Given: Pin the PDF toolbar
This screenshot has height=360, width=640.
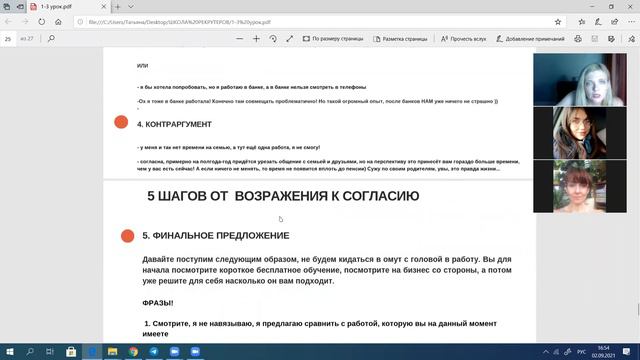Looking at the screenshot, I should [631, 39].
